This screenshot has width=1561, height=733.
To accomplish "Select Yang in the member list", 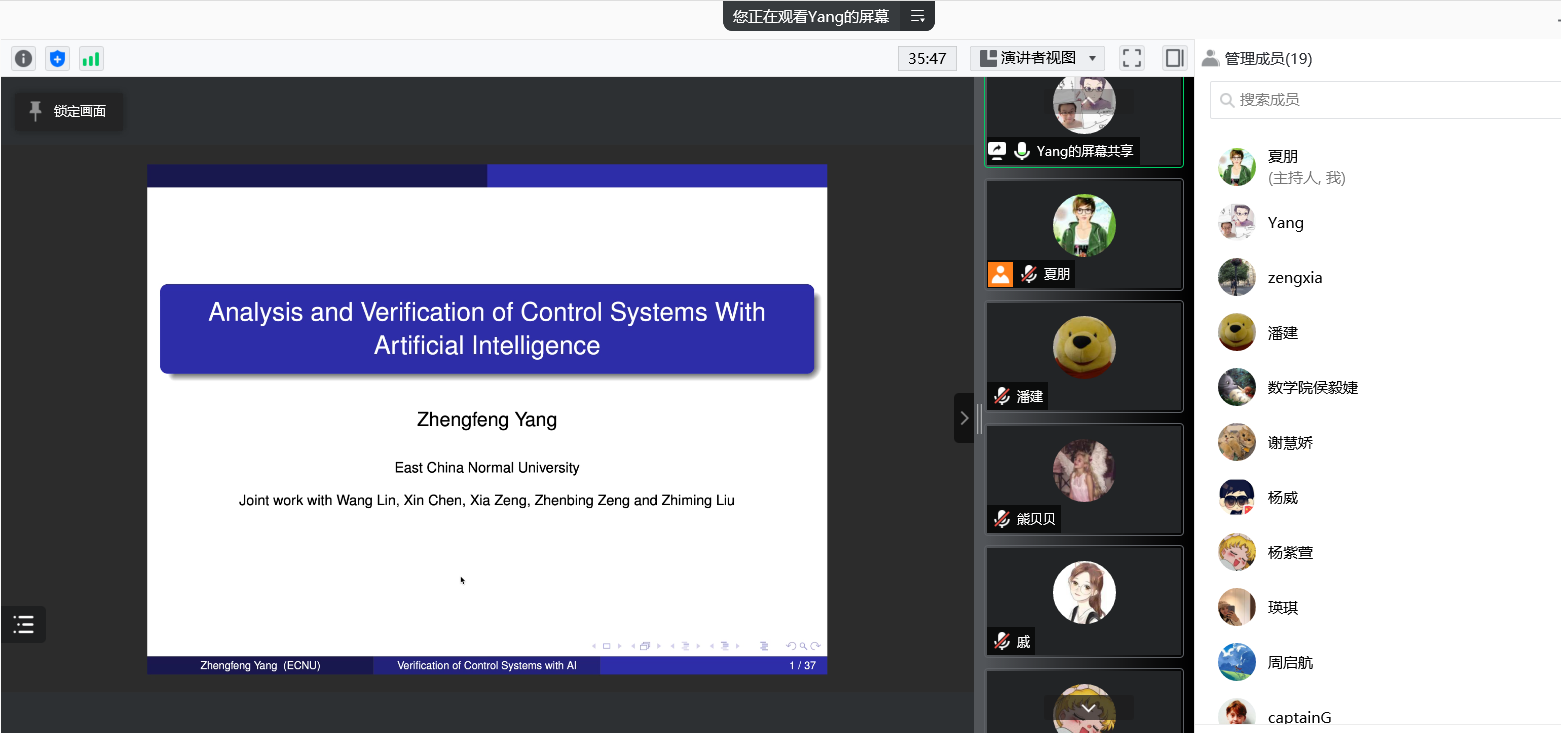I will (1285, 222).
